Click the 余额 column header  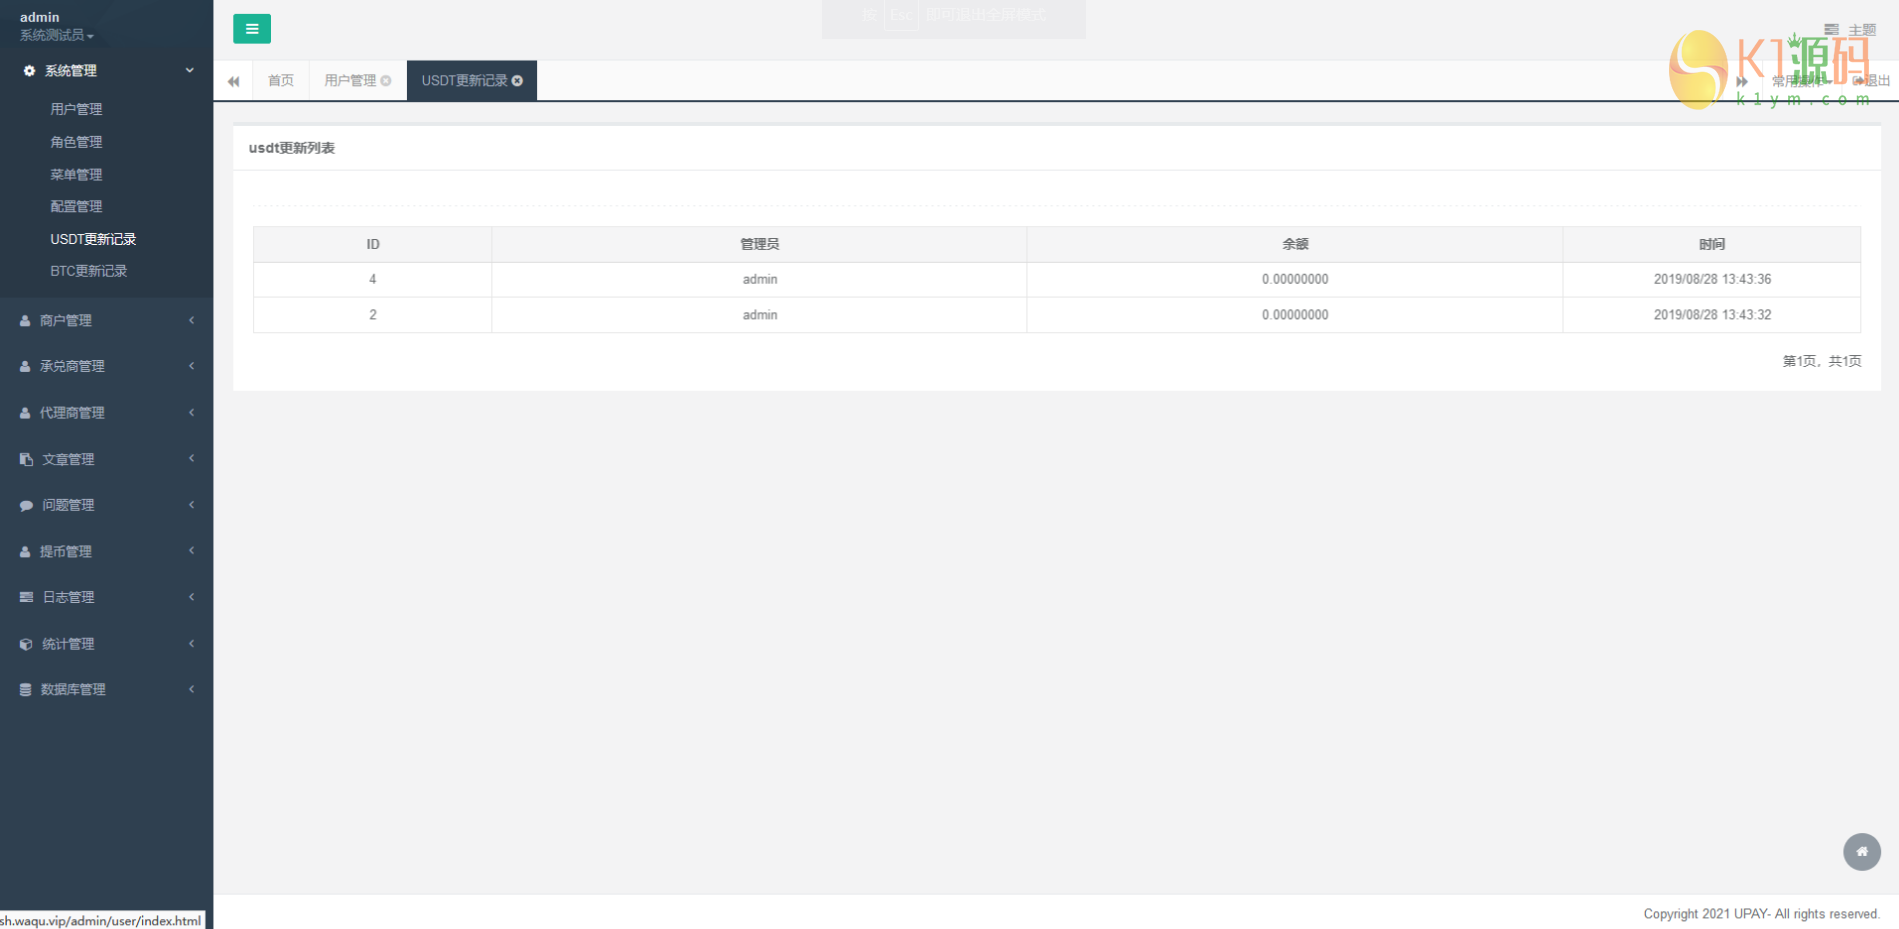click(x=1295, y=244)
